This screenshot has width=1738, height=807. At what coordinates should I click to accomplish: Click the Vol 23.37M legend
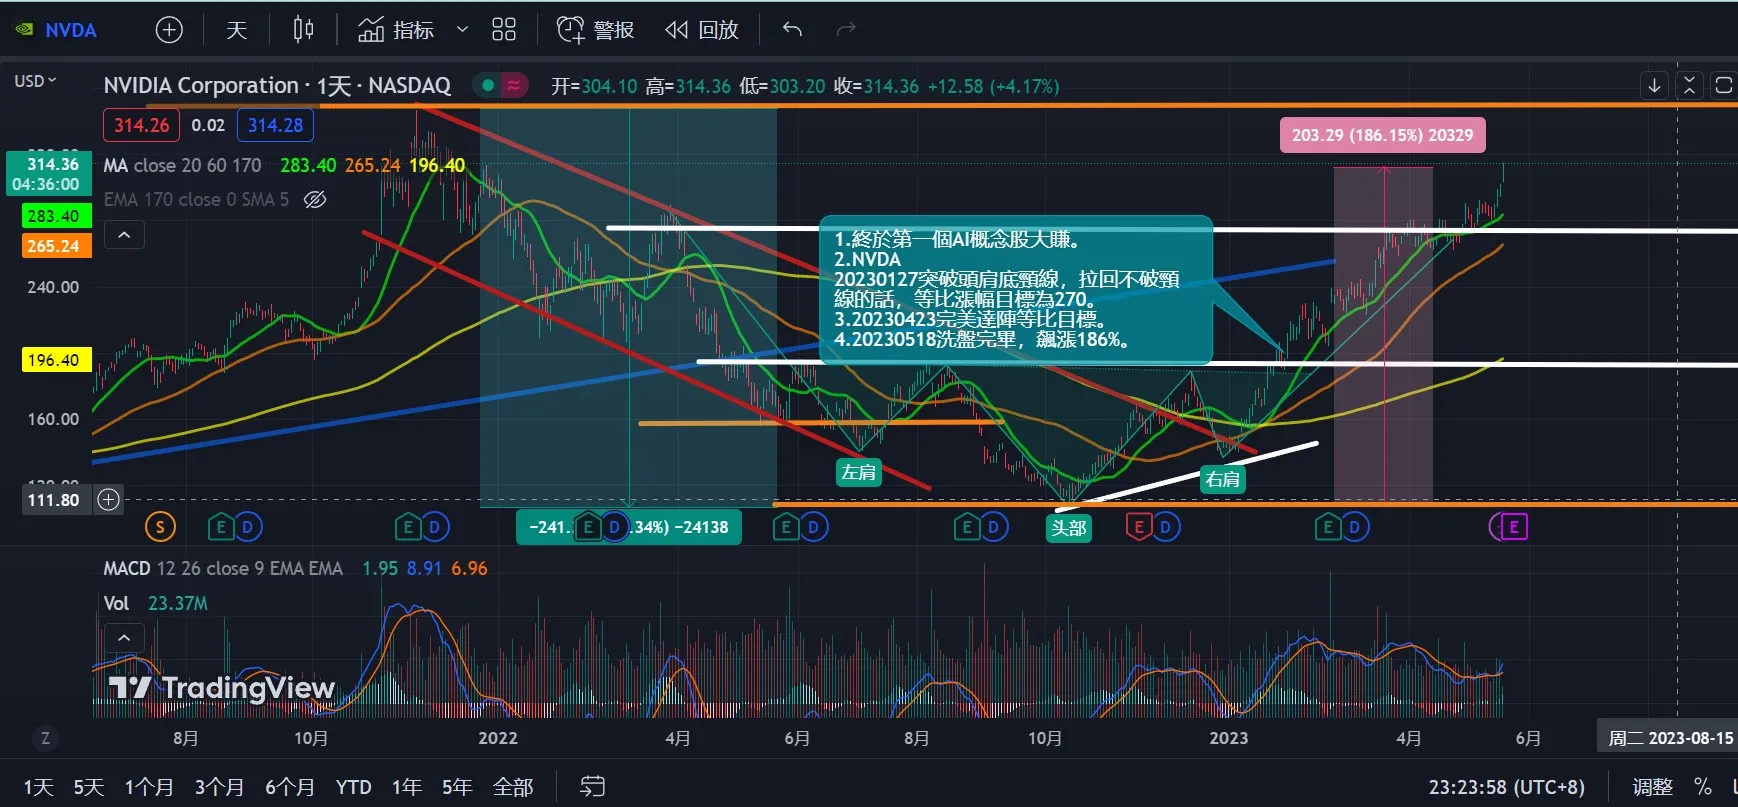point(156,603)
